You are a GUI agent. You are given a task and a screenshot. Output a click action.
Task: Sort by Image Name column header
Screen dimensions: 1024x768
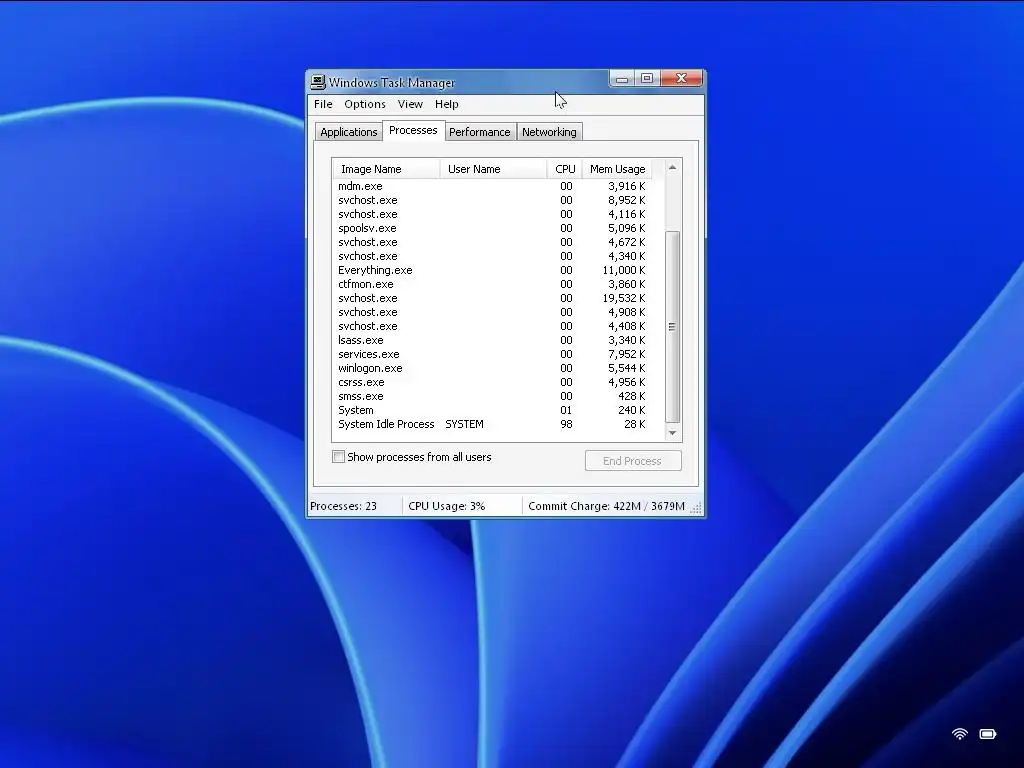(x=387, y=169)
